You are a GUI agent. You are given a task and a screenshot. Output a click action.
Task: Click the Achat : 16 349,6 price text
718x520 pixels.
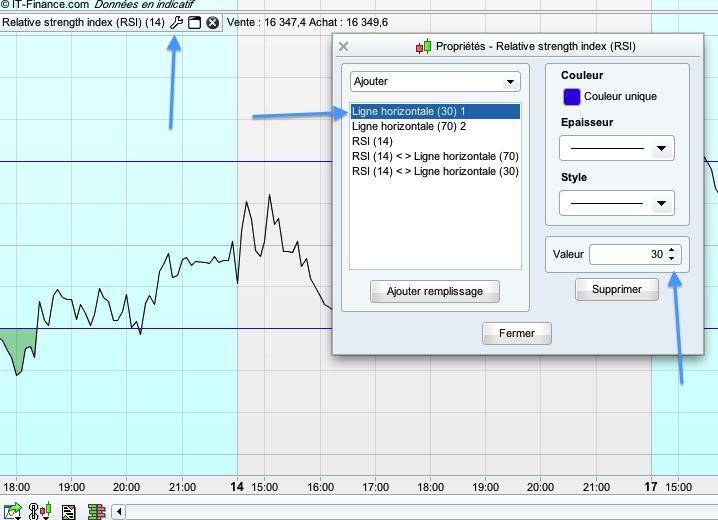coord(348,22)
